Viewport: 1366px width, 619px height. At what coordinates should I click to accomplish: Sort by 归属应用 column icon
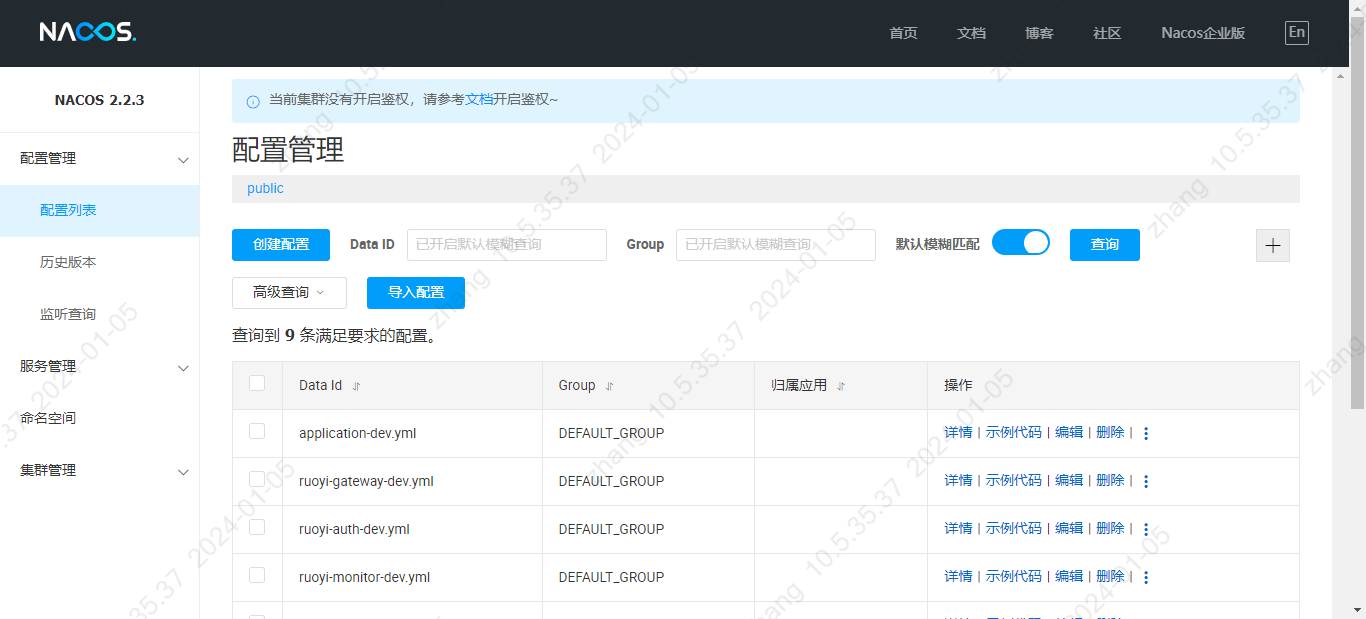point(840,386)
